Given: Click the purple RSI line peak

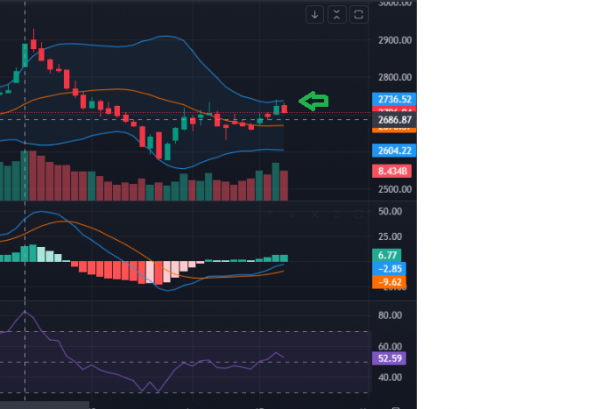Looking at the screenshot, I should click(x=27, y=313).
